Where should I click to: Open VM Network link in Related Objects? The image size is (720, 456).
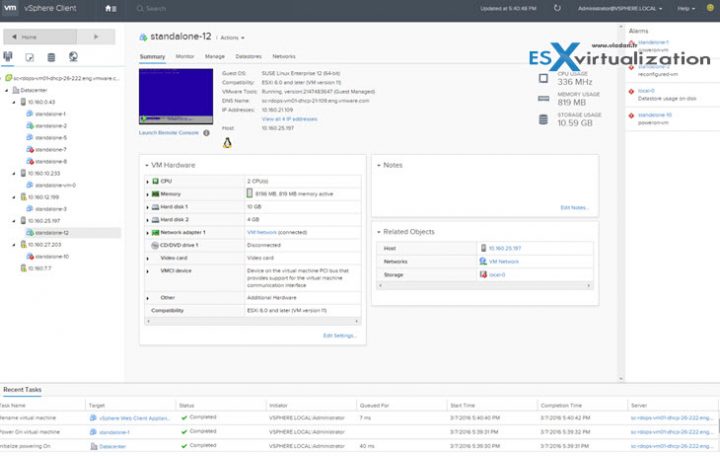(x=503, y=261)
